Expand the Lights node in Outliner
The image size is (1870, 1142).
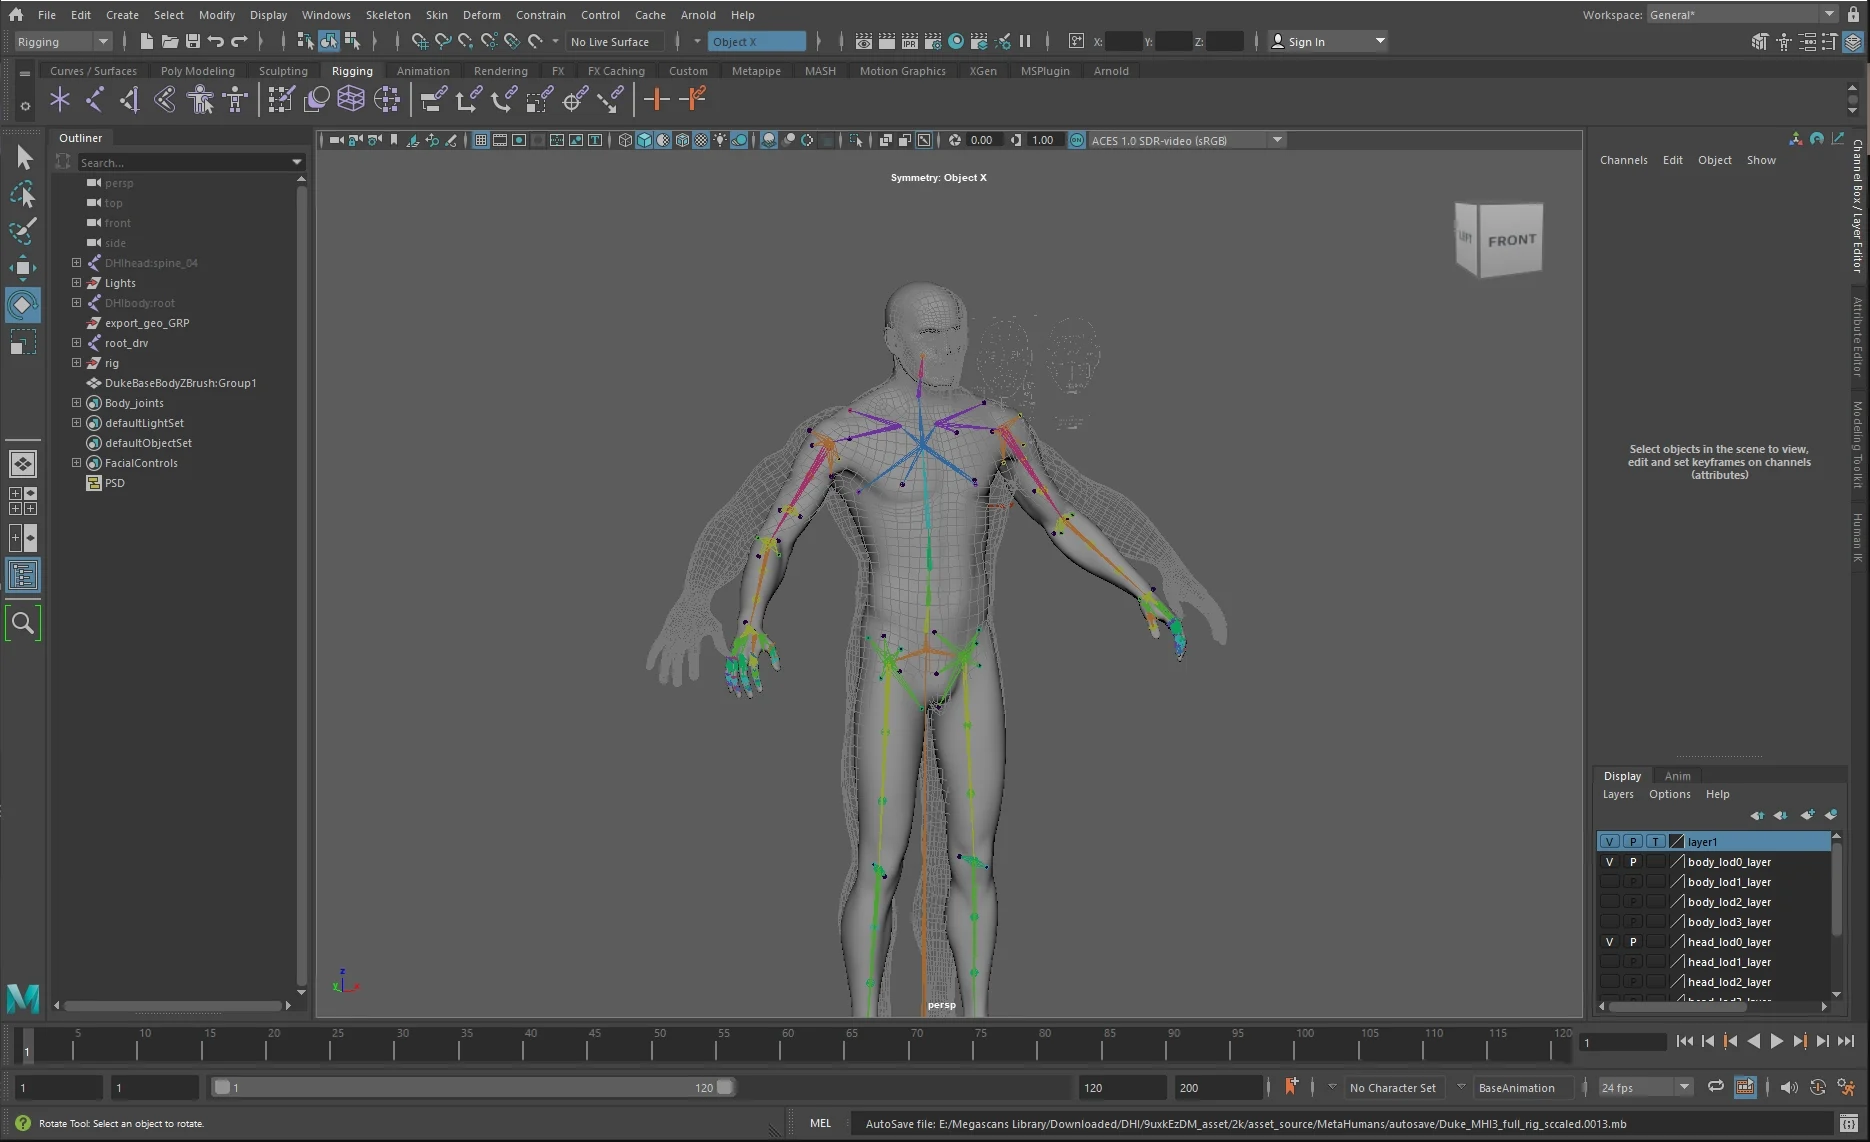[76, 283]
